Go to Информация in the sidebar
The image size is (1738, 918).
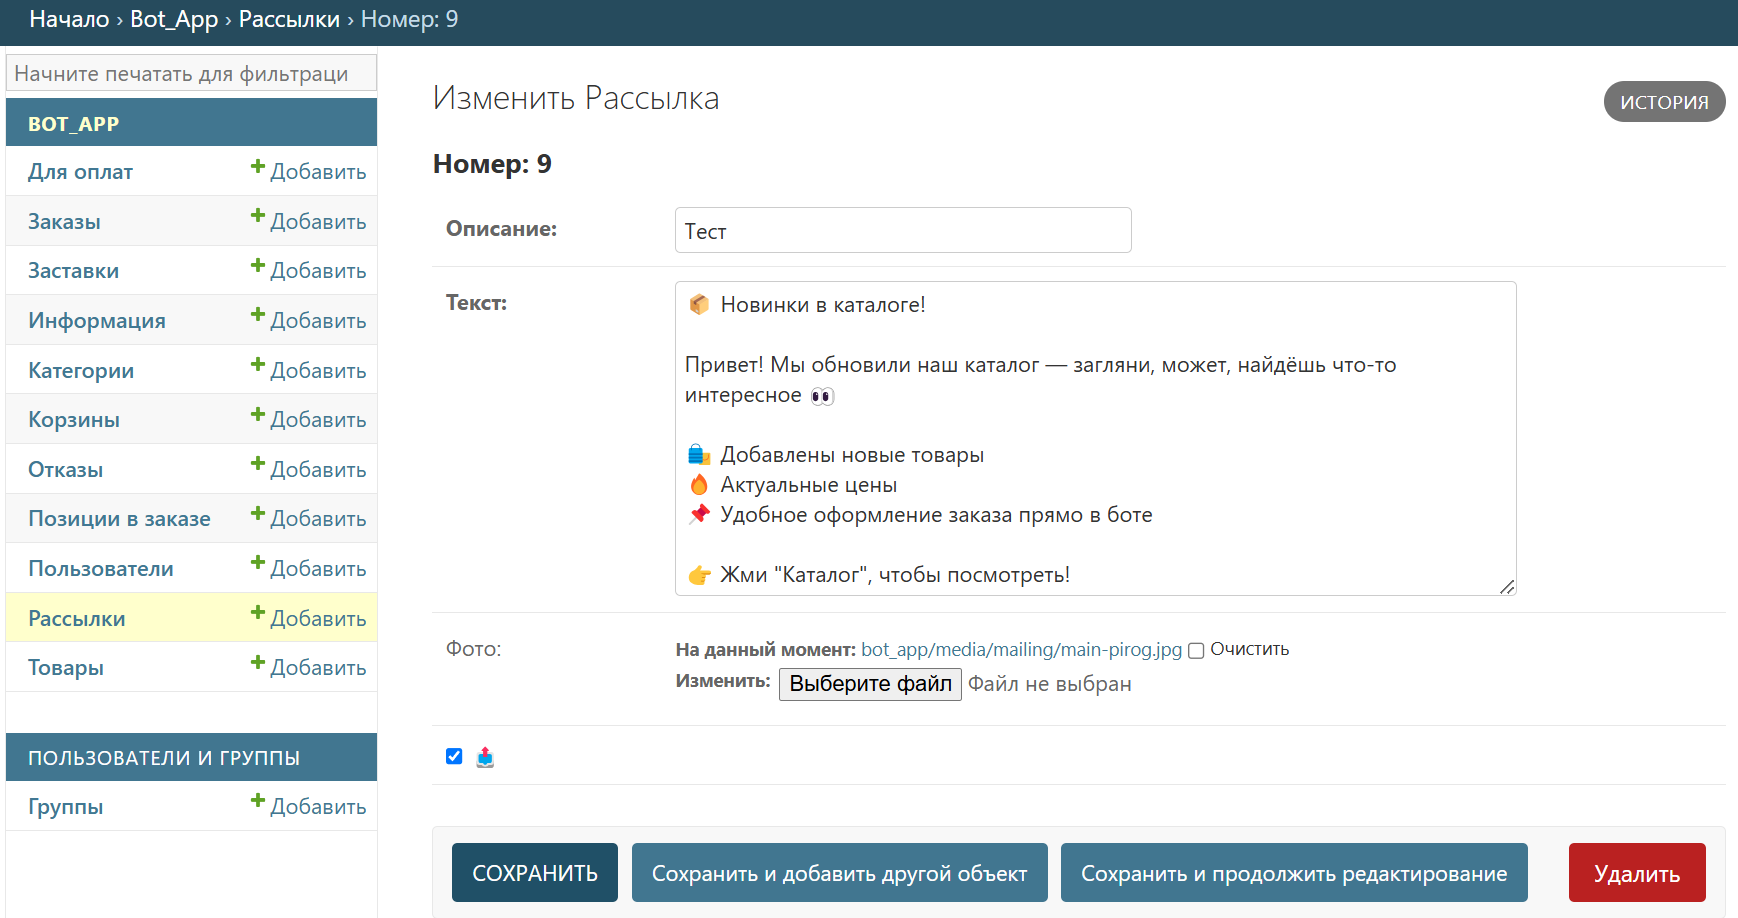click(x=97, y=321)
